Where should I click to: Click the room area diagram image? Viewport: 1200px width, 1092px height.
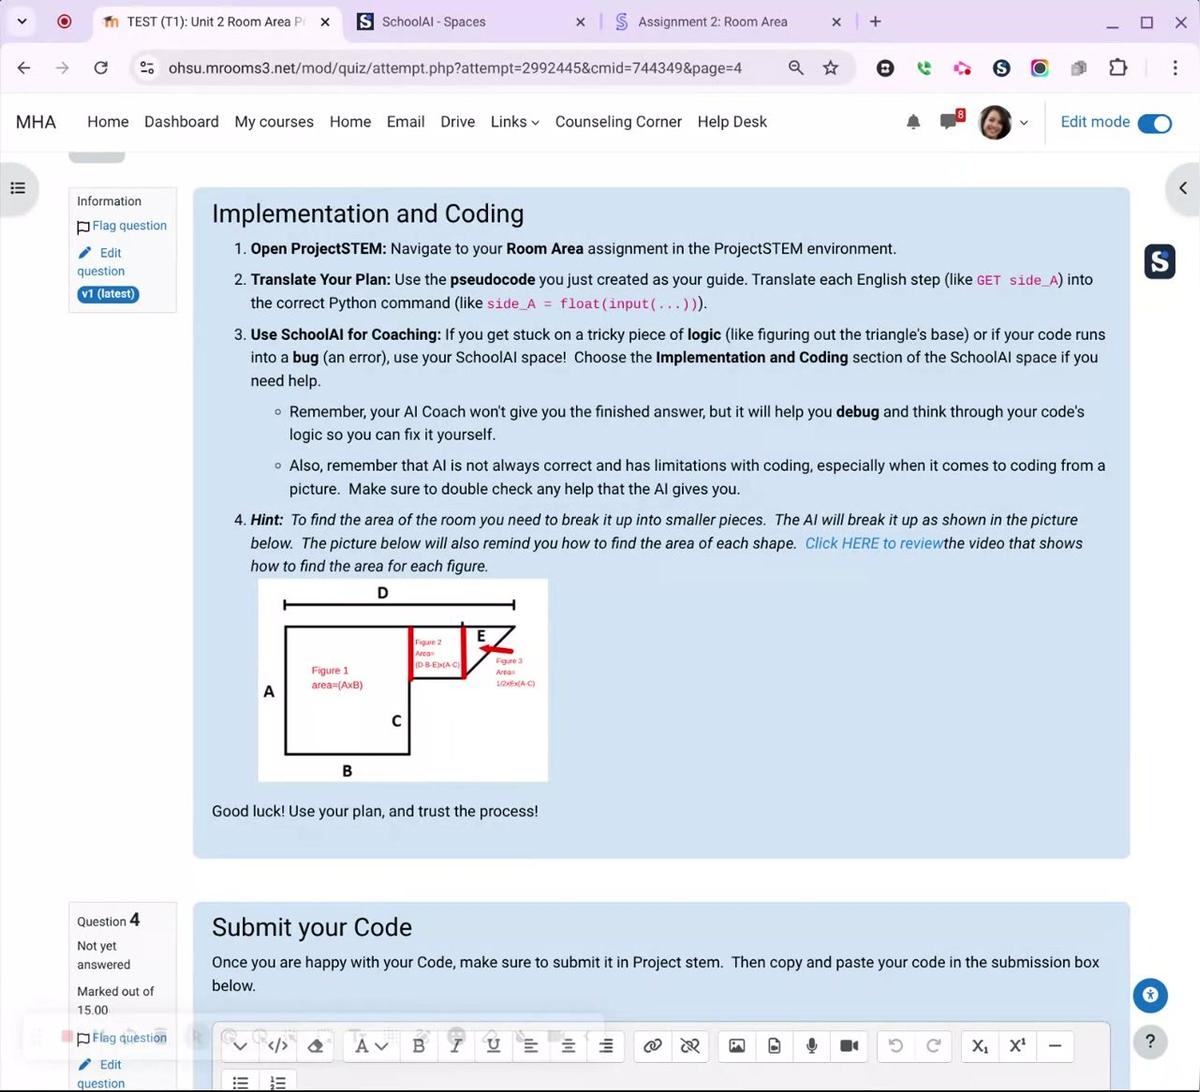point(402,680)
